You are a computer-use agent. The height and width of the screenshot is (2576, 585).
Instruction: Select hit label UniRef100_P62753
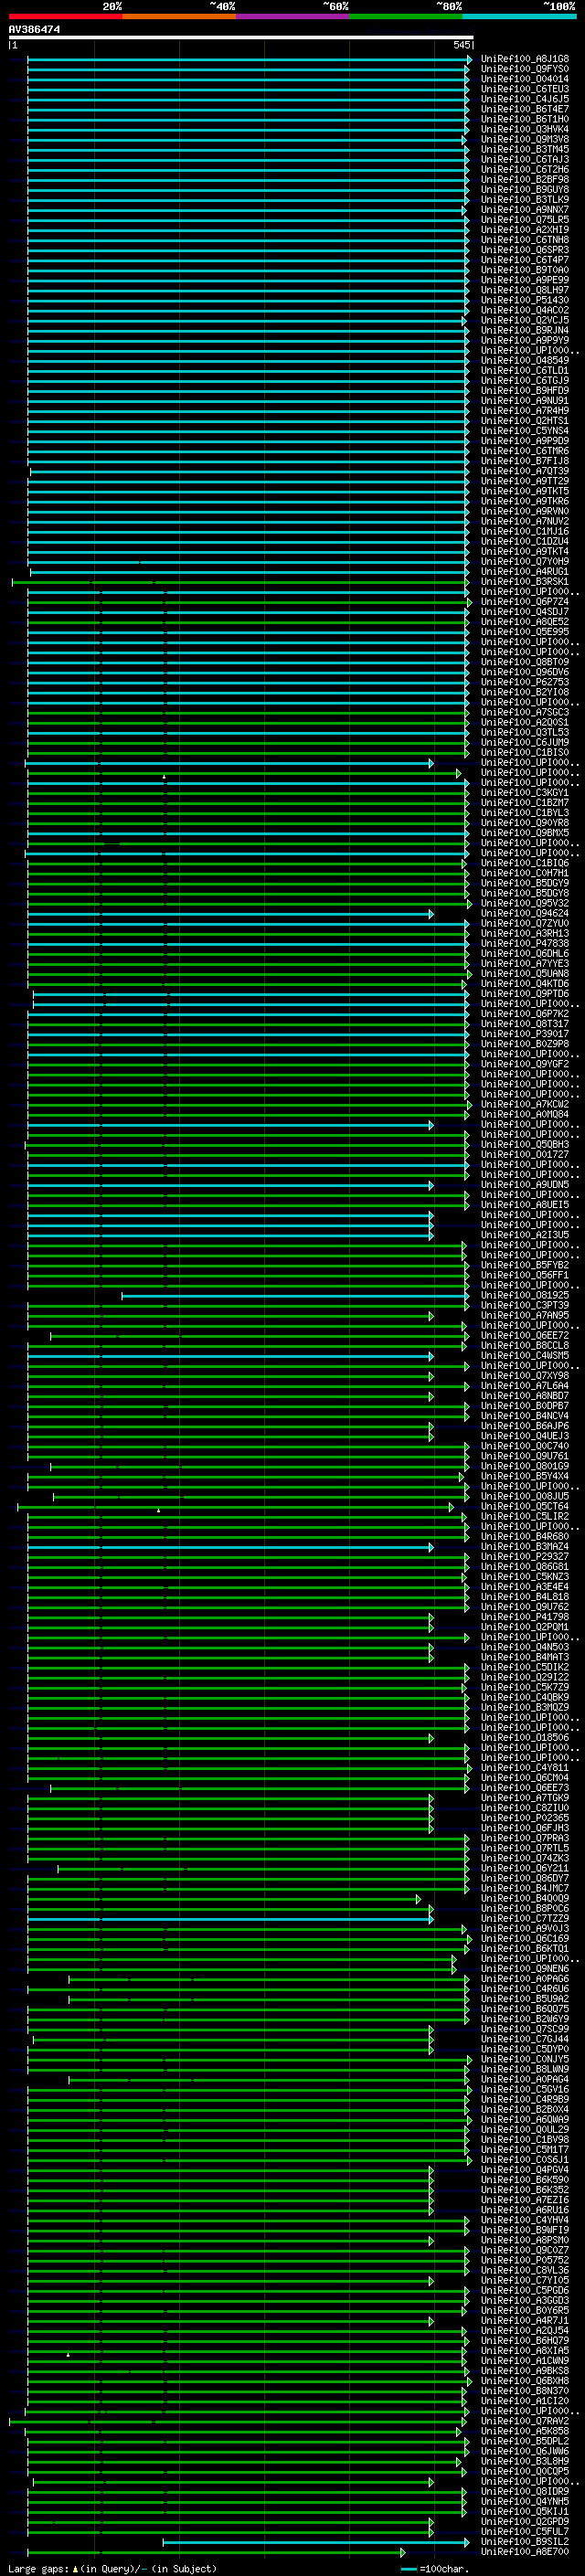(x=525, y=682)
